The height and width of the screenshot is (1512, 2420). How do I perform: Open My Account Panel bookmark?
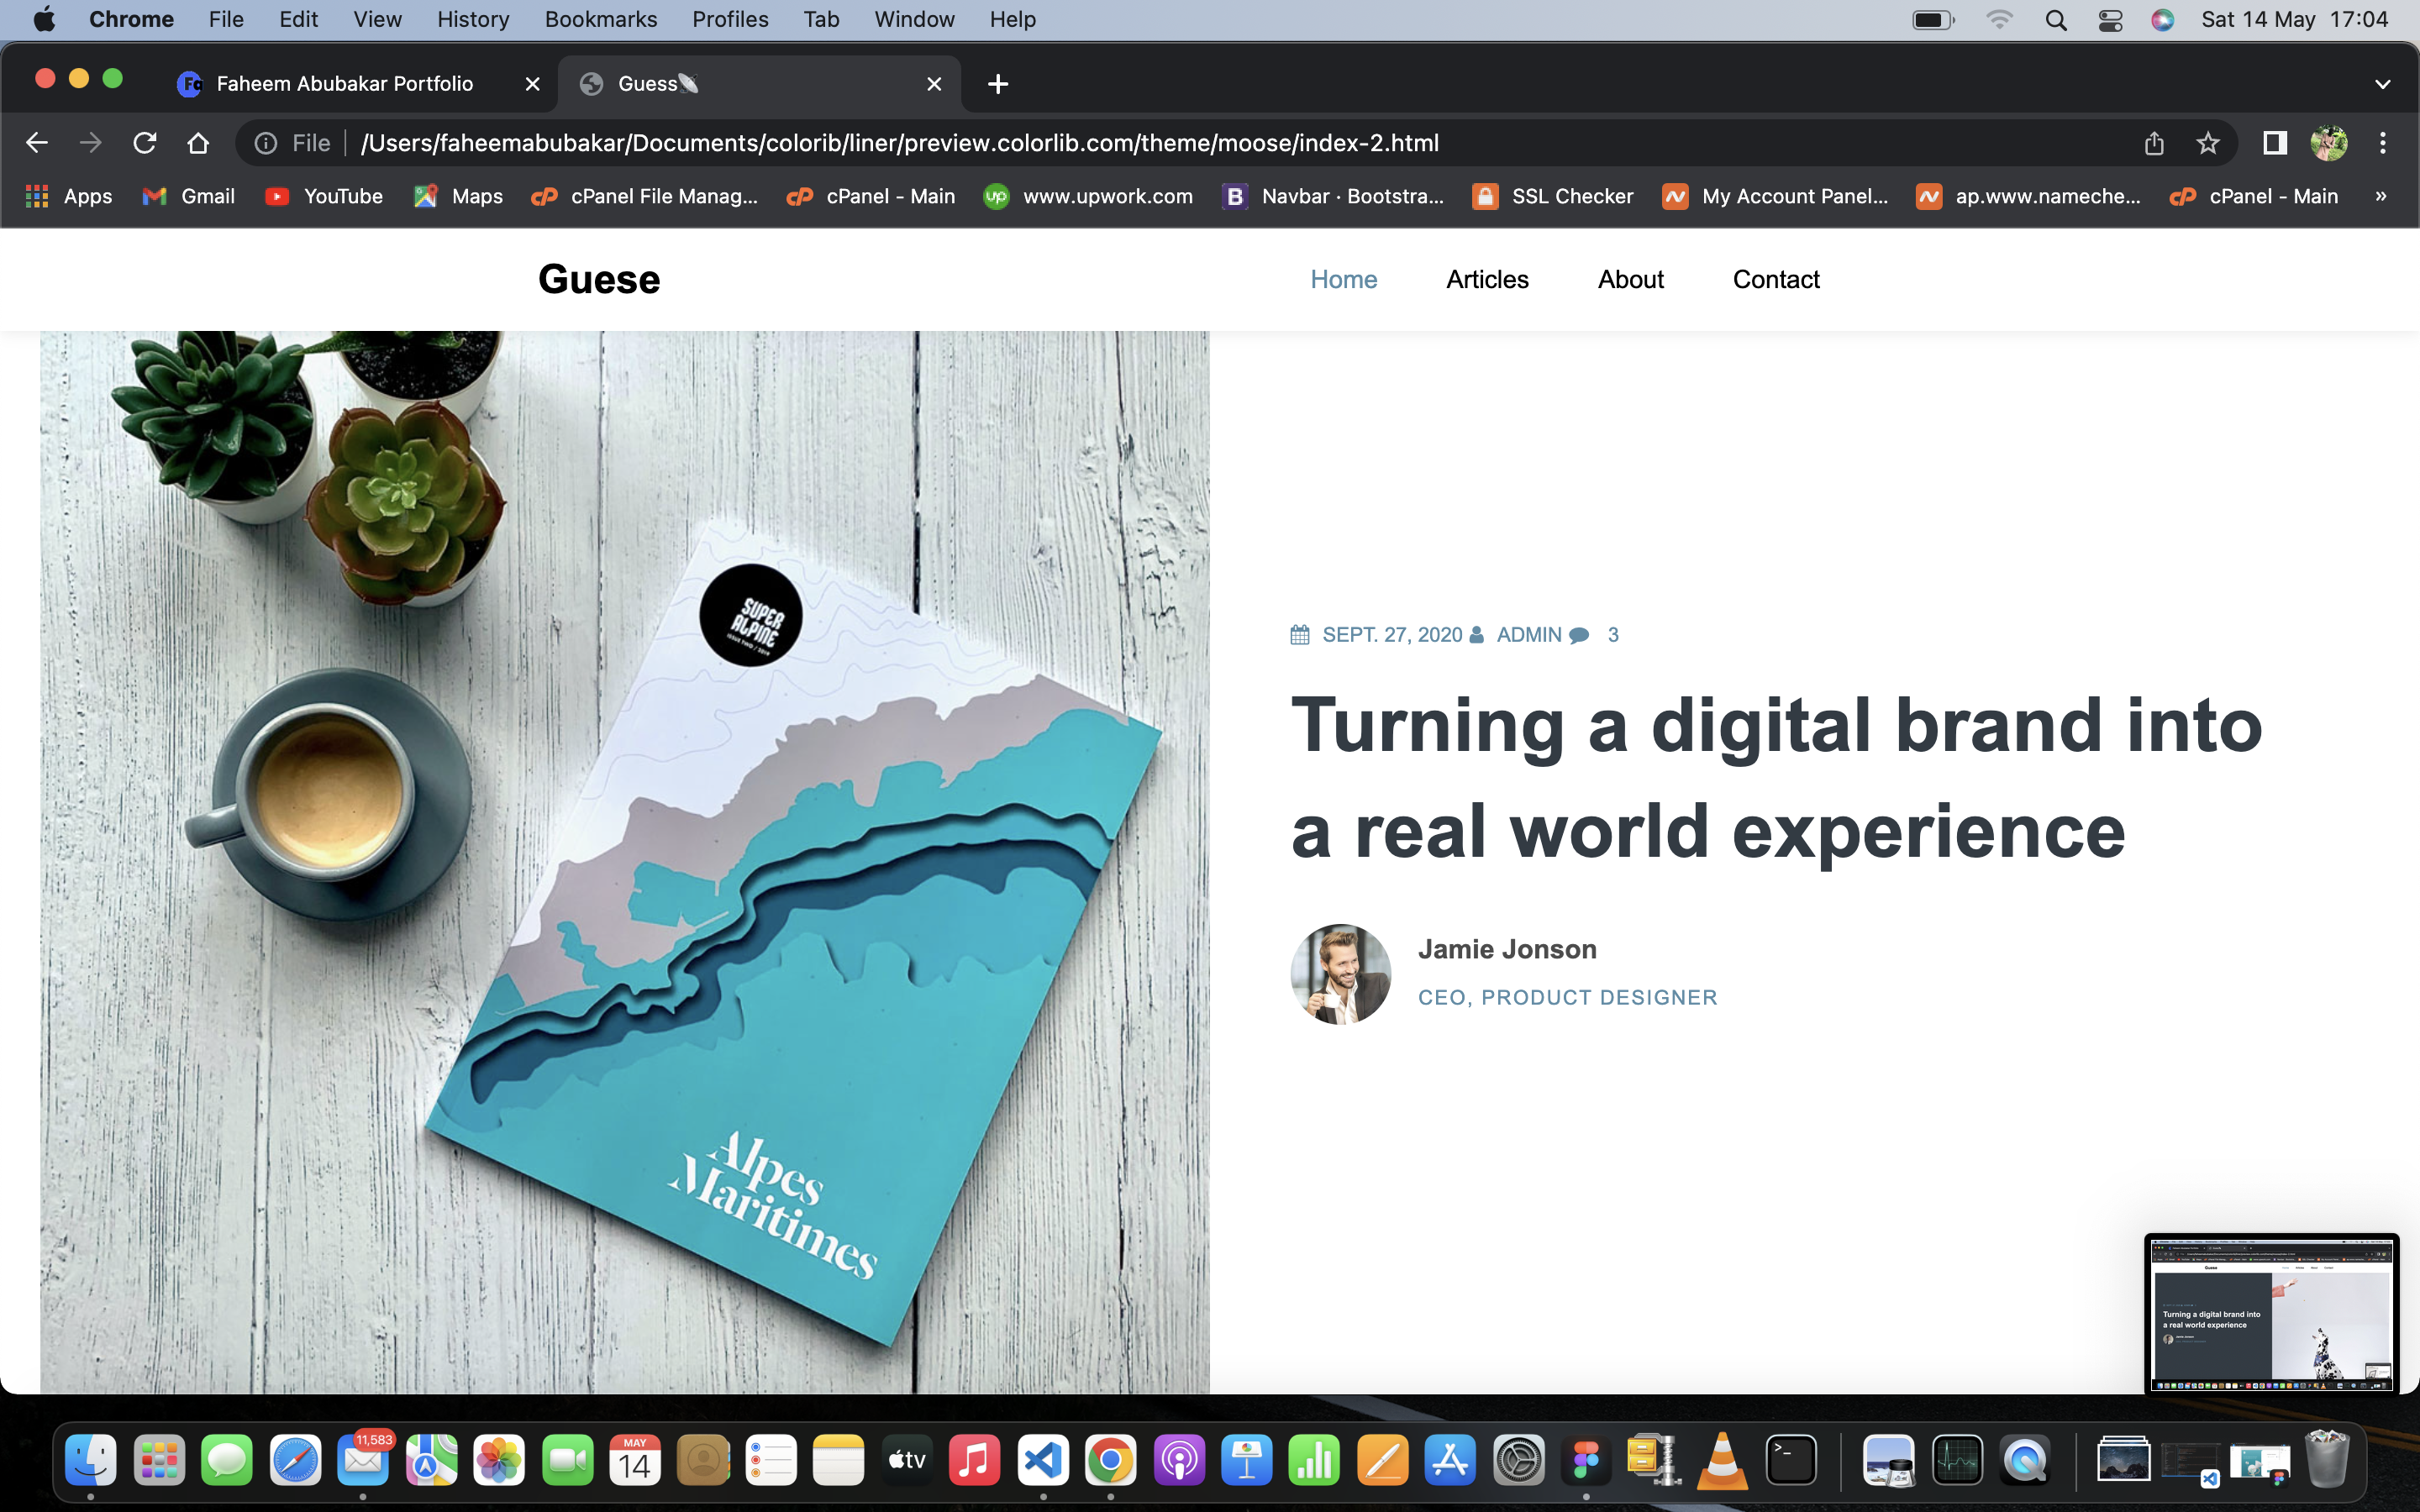click(x=1776, y=196)
